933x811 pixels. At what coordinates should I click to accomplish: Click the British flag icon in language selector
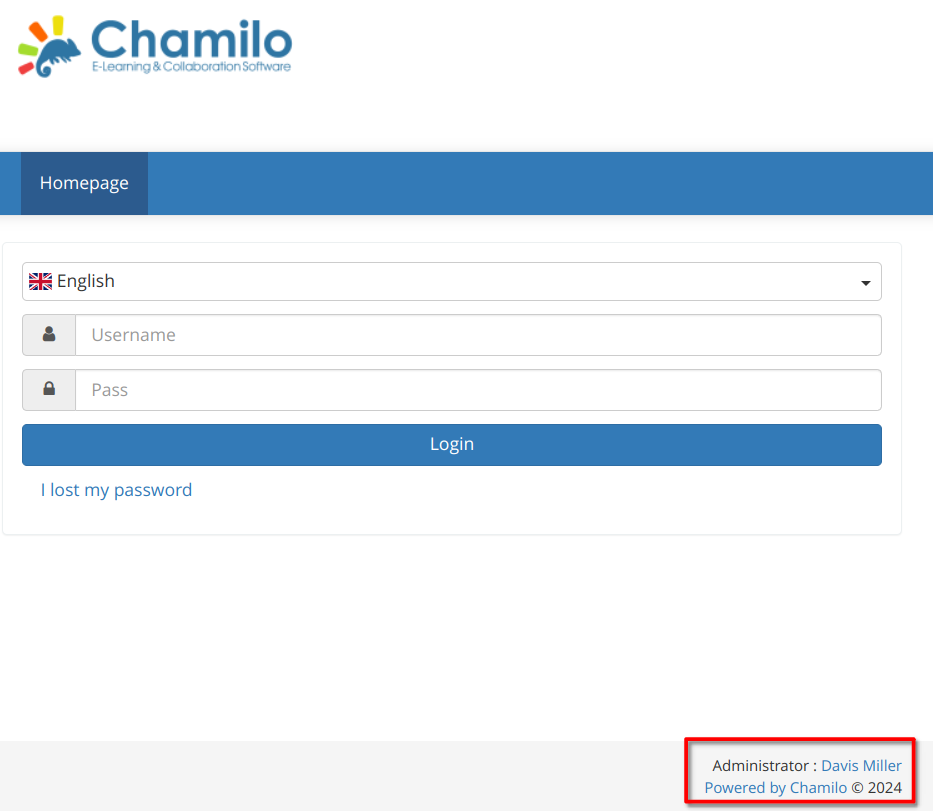(x=40, y=281)
